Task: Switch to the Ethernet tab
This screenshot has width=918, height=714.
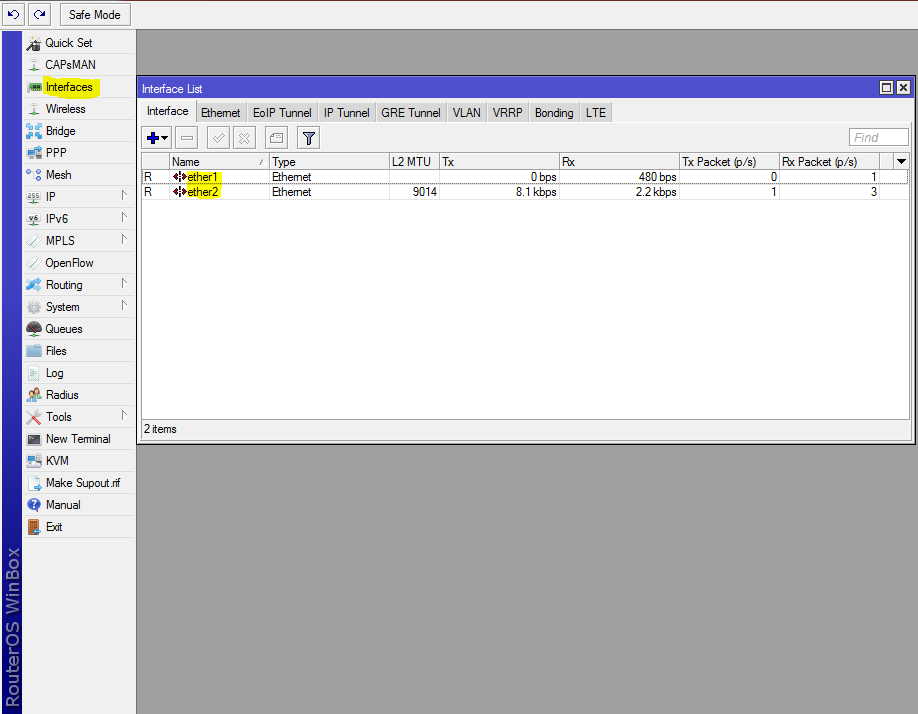Action: coord(221,112)
